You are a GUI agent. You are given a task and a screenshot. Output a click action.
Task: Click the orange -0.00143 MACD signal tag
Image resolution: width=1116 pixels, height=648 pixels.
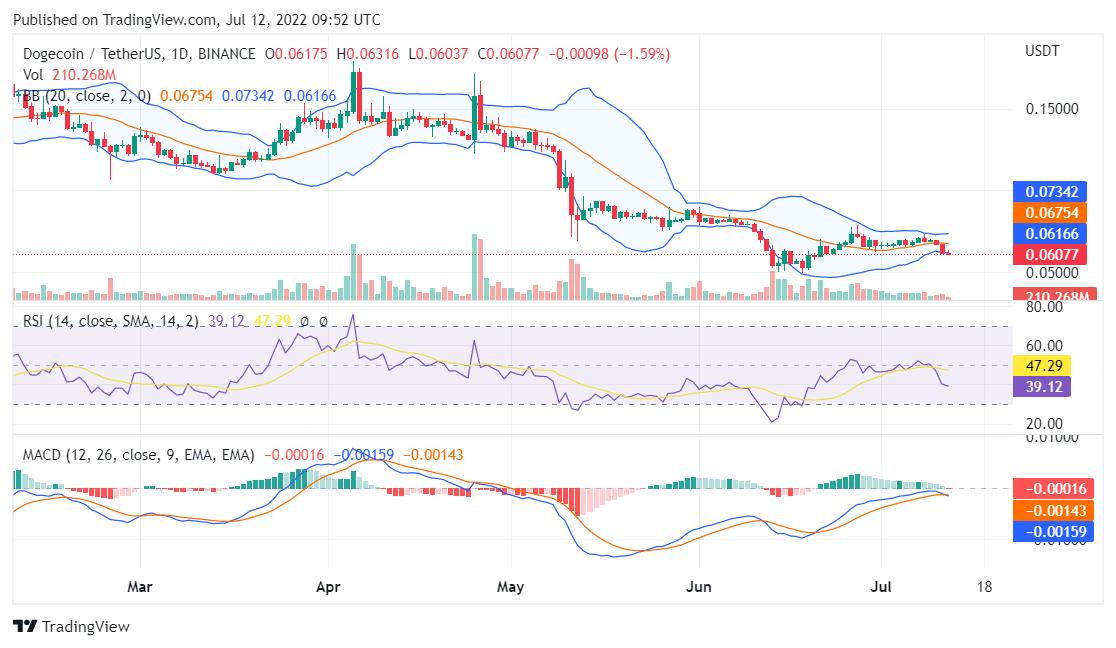[x=1051, y=510]
